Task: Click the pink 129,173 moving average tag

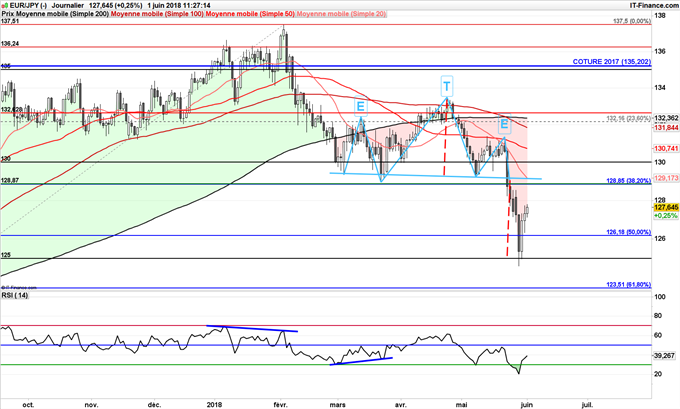Action: point(666,178)
